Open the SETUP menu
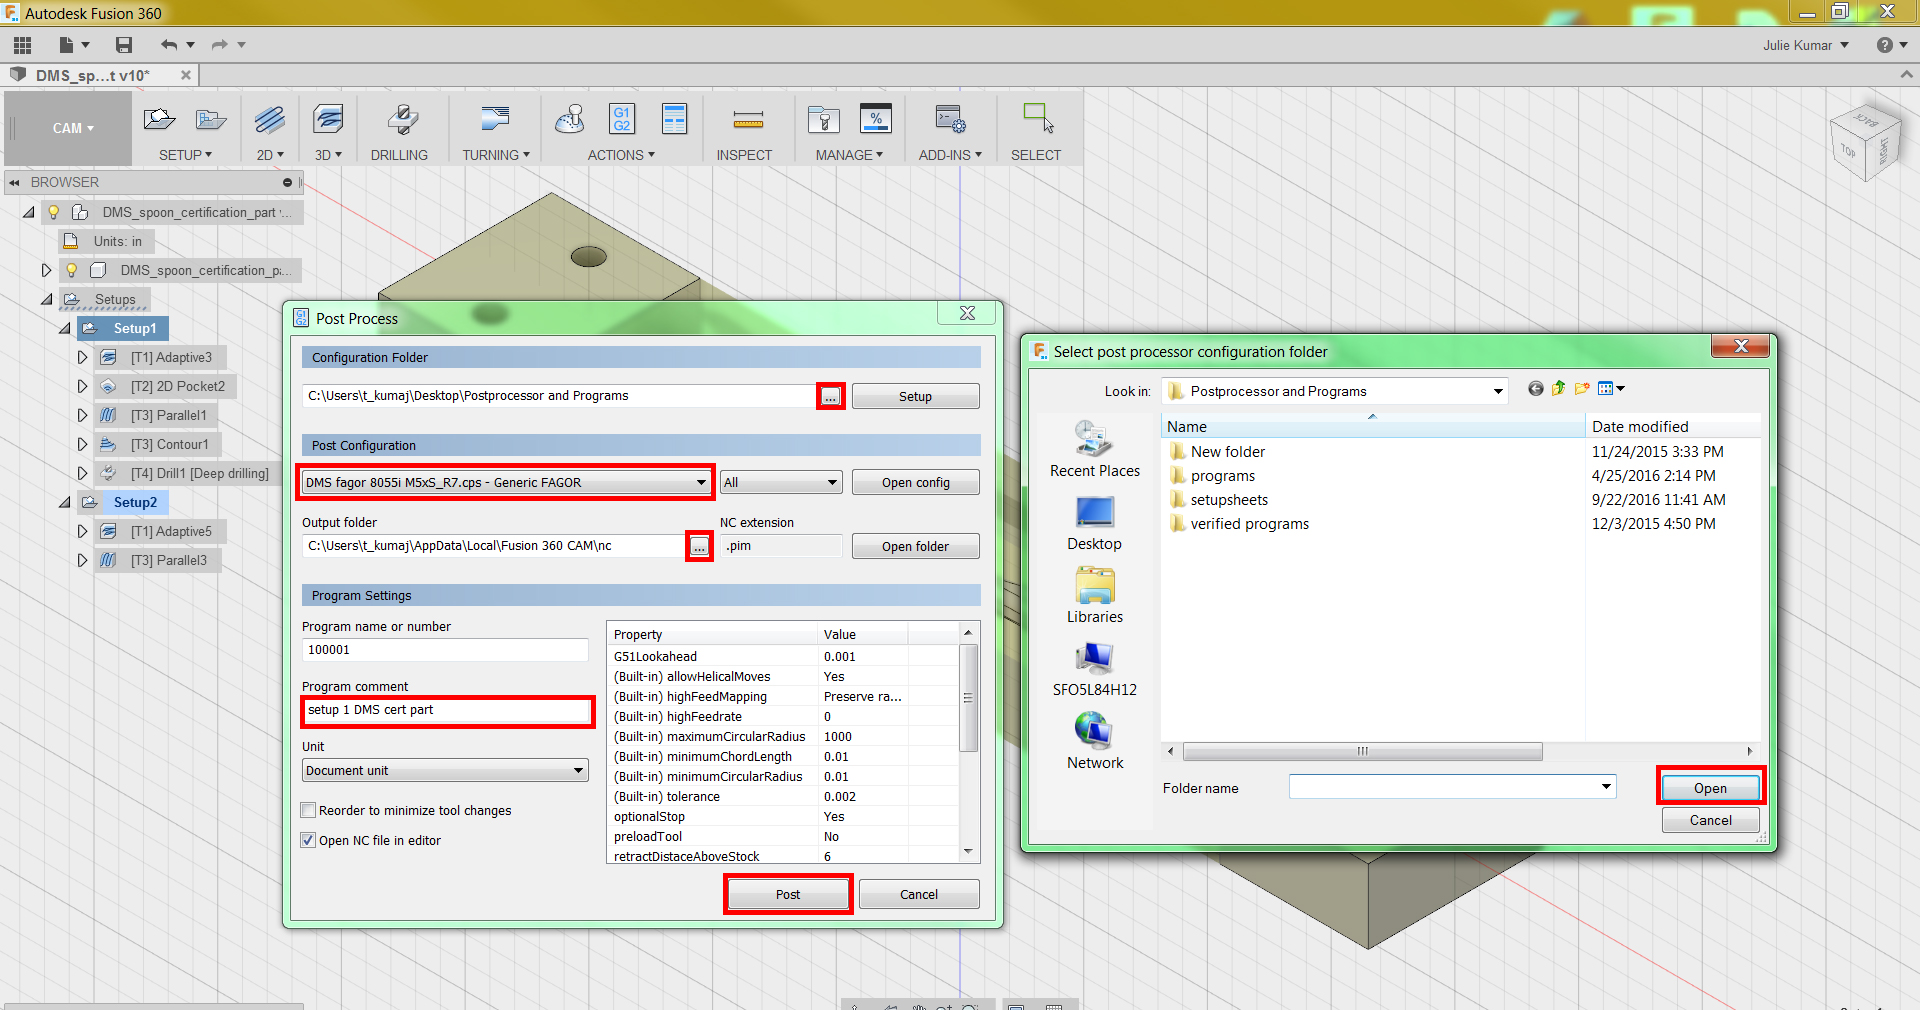 (185, 155)
